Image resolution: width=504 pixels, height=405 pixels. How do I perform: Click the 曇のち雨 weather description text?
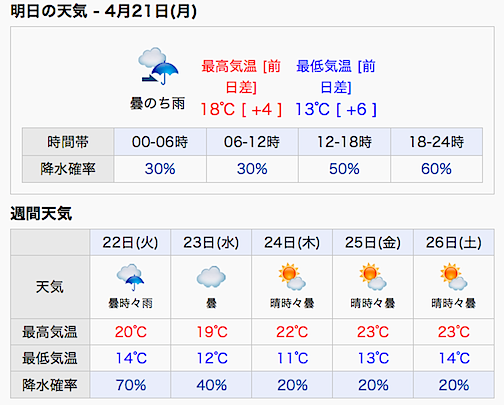pos(157,103)
